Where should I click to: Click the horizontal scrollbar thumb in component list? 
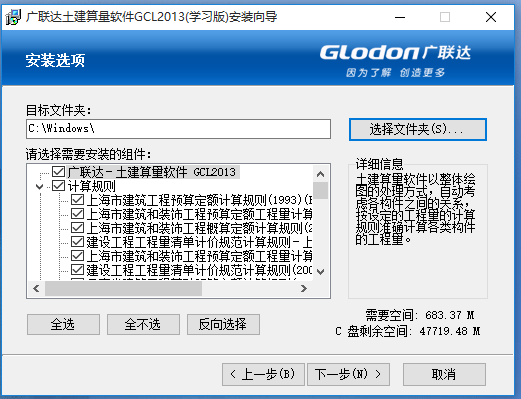coord(123,288)
